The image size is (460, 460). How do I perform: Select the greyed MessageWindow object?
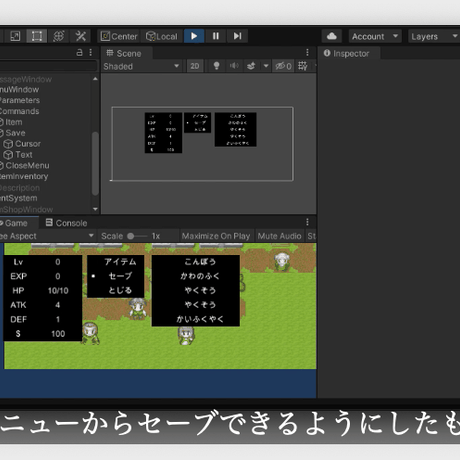(26, 79)
